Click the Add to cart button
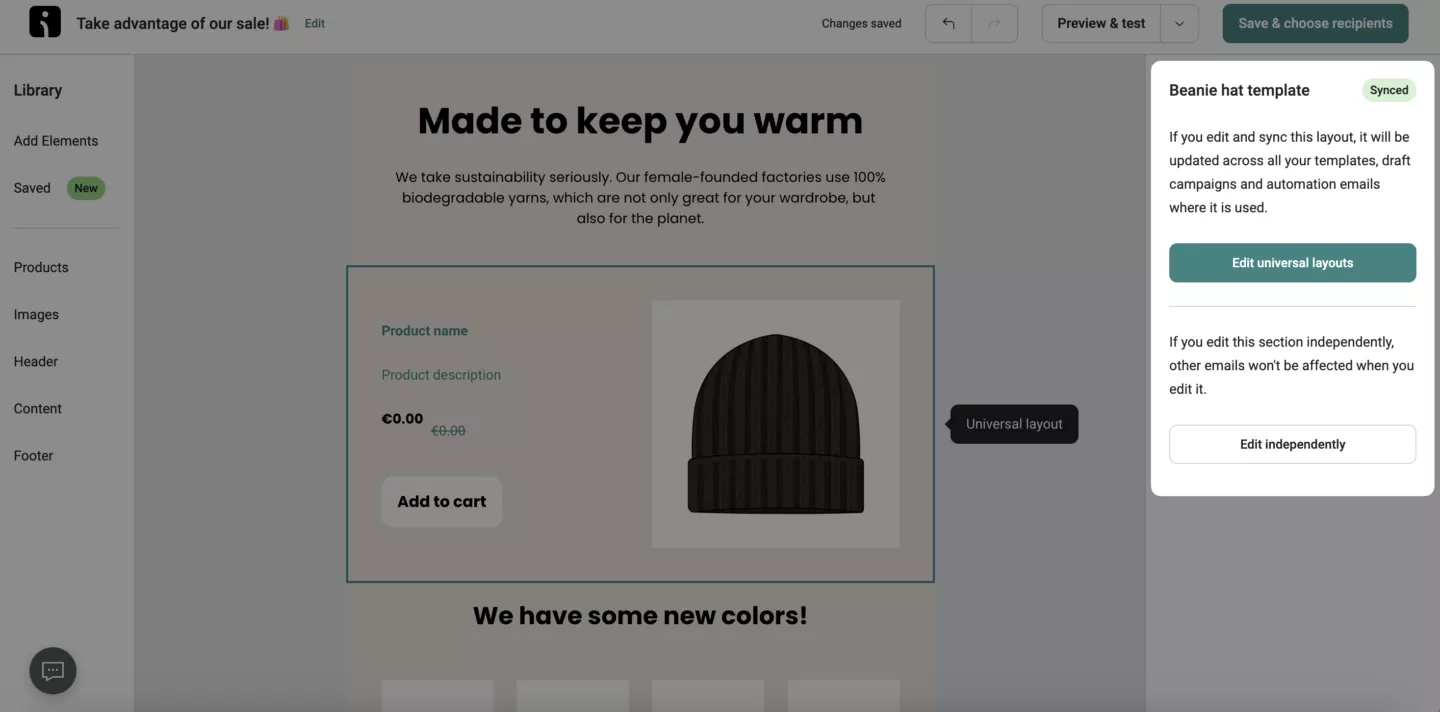This screenshot has width=1440, height=712. tap(441, 502)
